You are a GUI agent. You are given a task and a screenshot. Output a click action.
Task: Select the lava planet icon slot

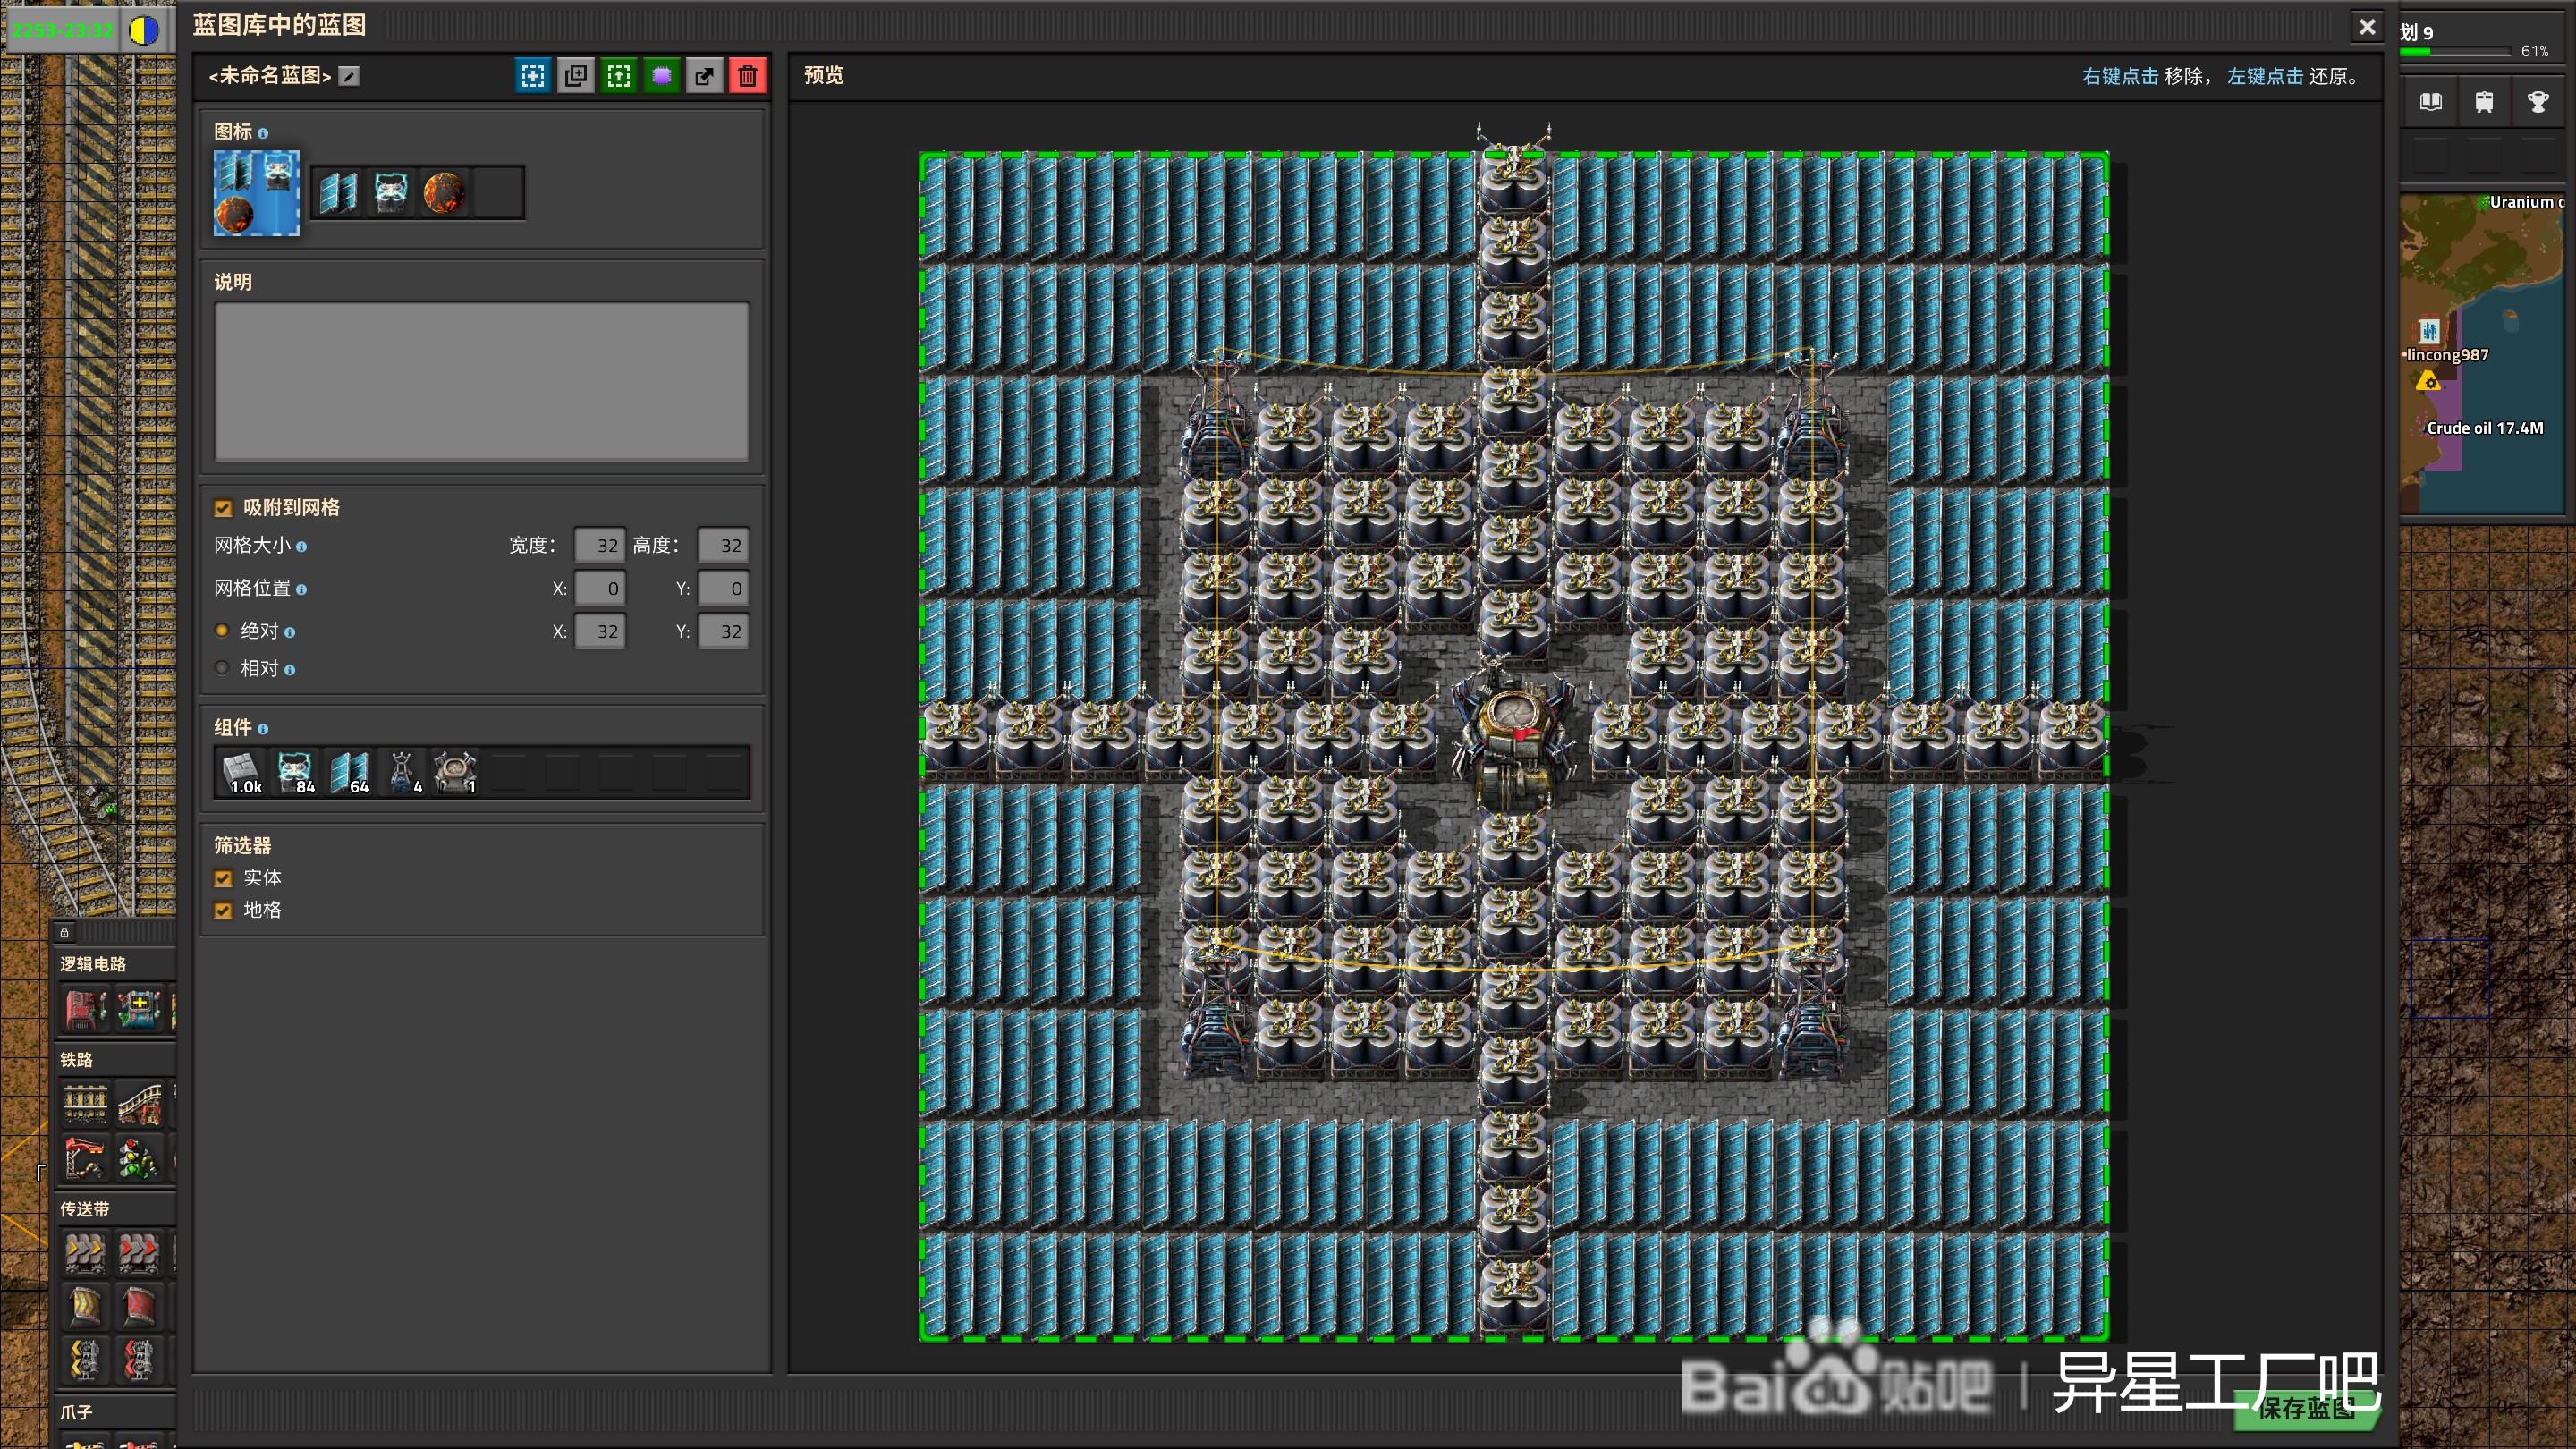(x=444, y=192)
